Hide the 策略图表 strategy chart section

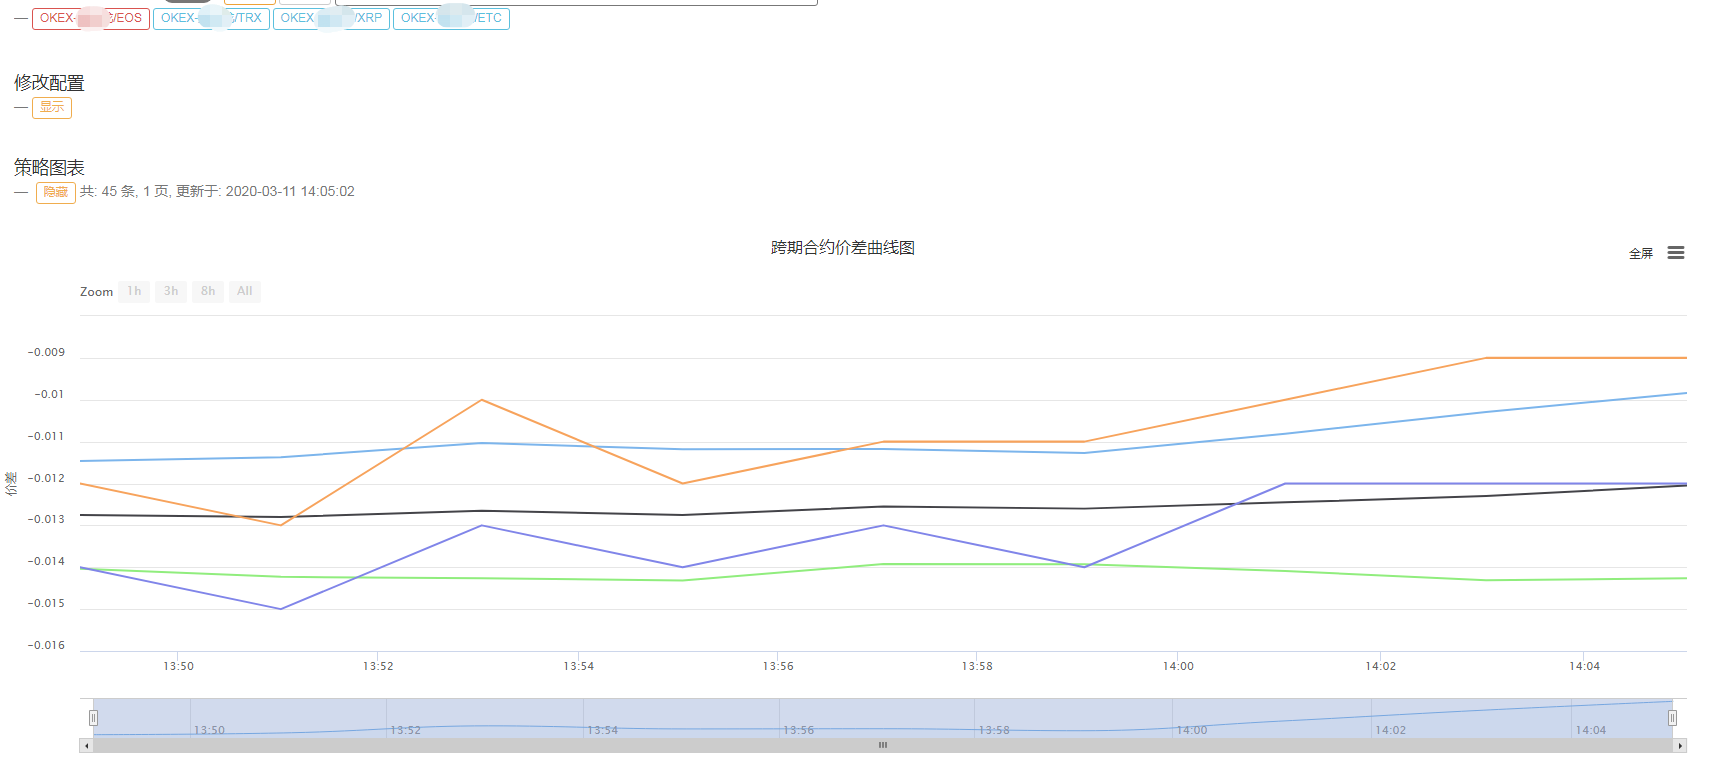pos(56,192)
